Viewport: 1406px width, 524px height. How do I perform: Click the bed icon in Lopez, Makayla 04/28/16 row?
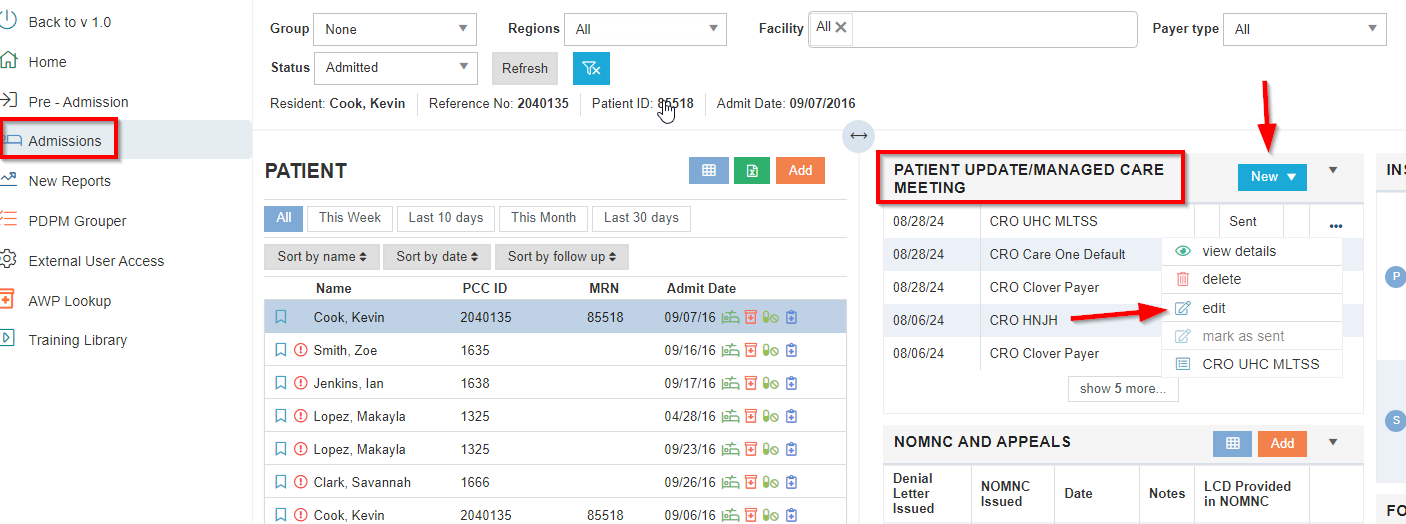731,417
